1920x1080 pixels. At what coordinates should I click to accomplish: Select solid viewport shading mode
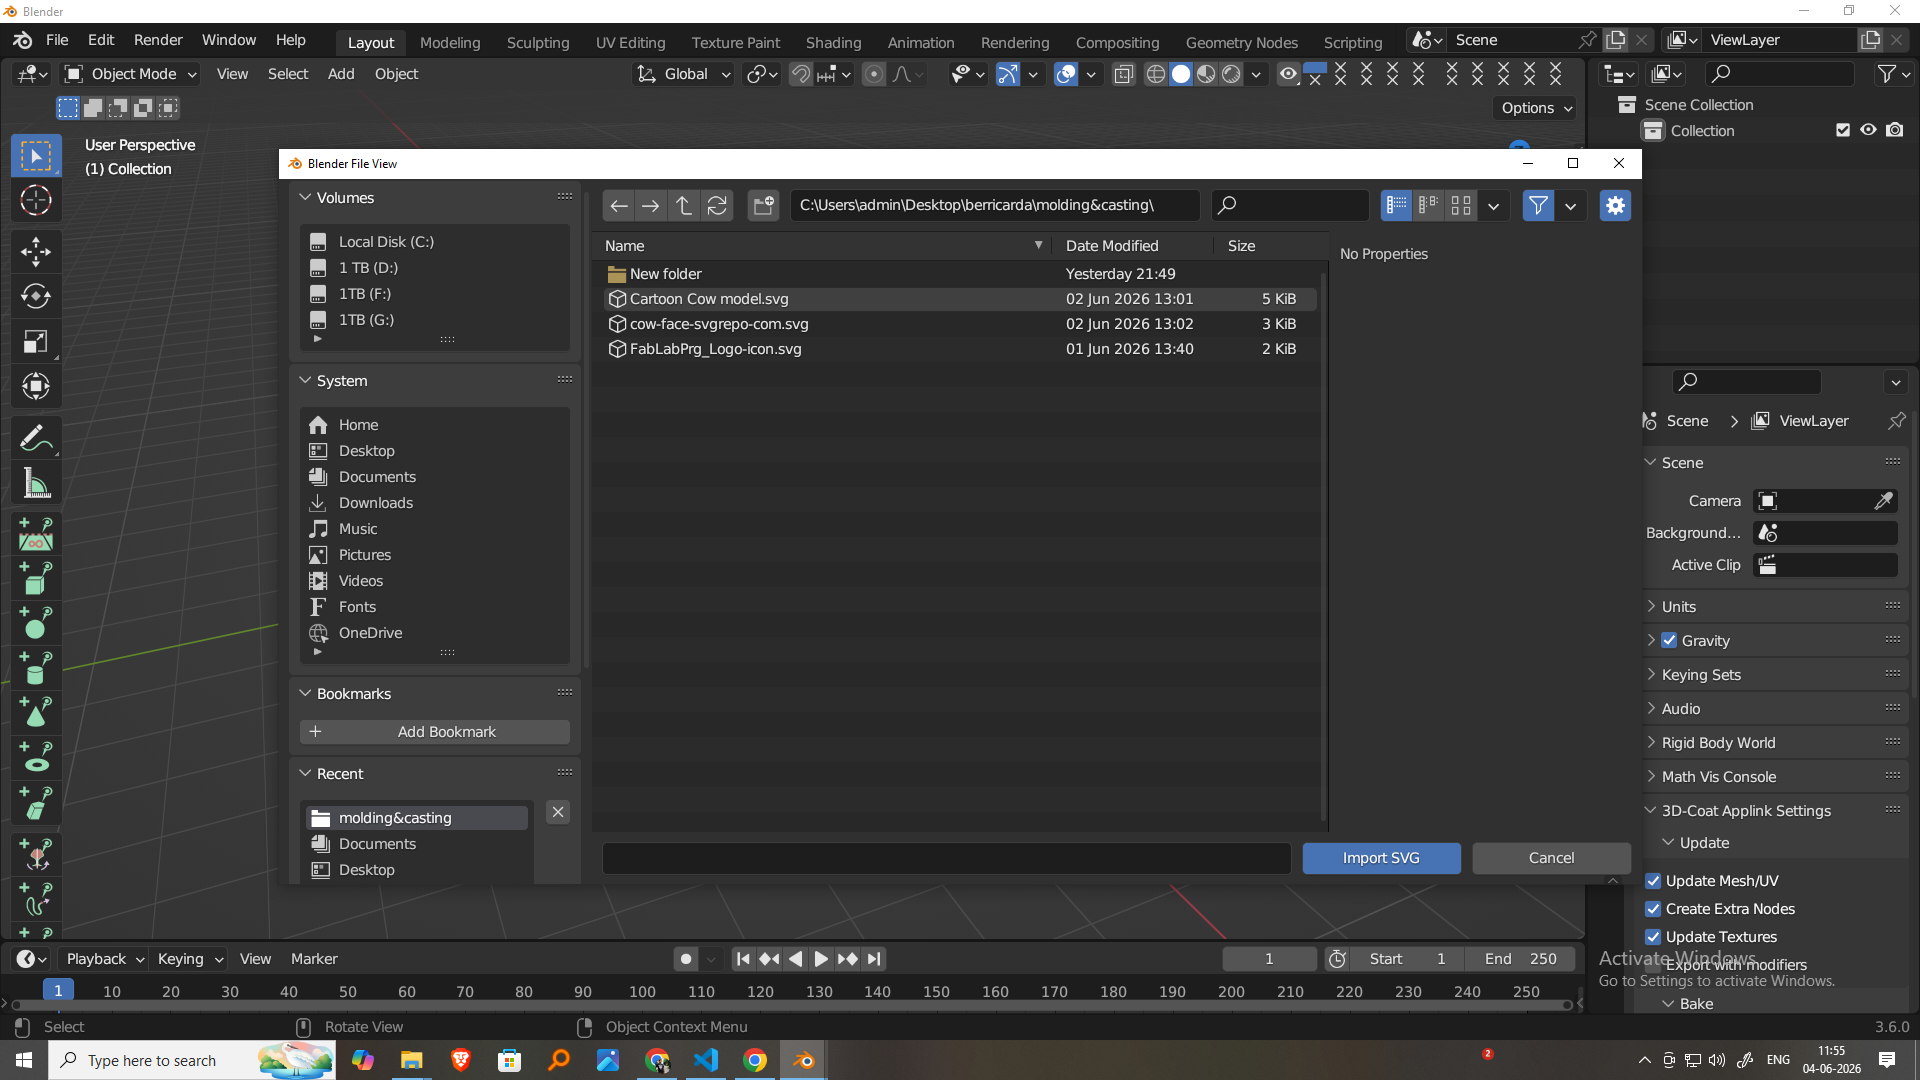pos(1181,74)
